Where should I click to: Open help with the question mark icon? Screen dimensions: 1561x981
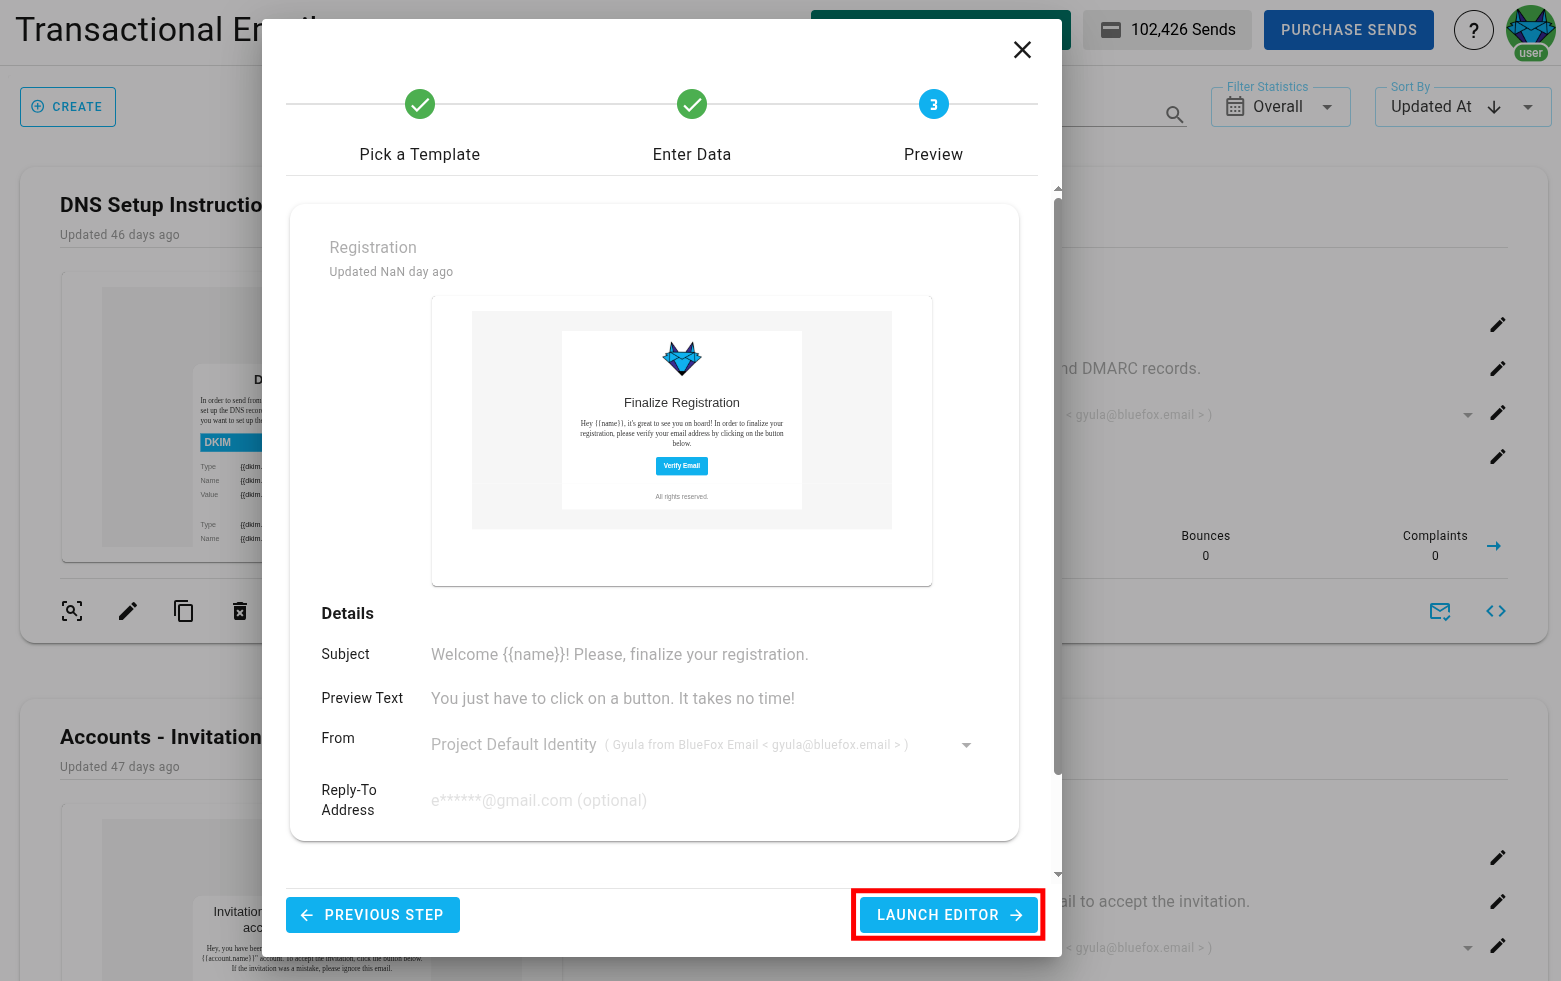click(1473, 30)
